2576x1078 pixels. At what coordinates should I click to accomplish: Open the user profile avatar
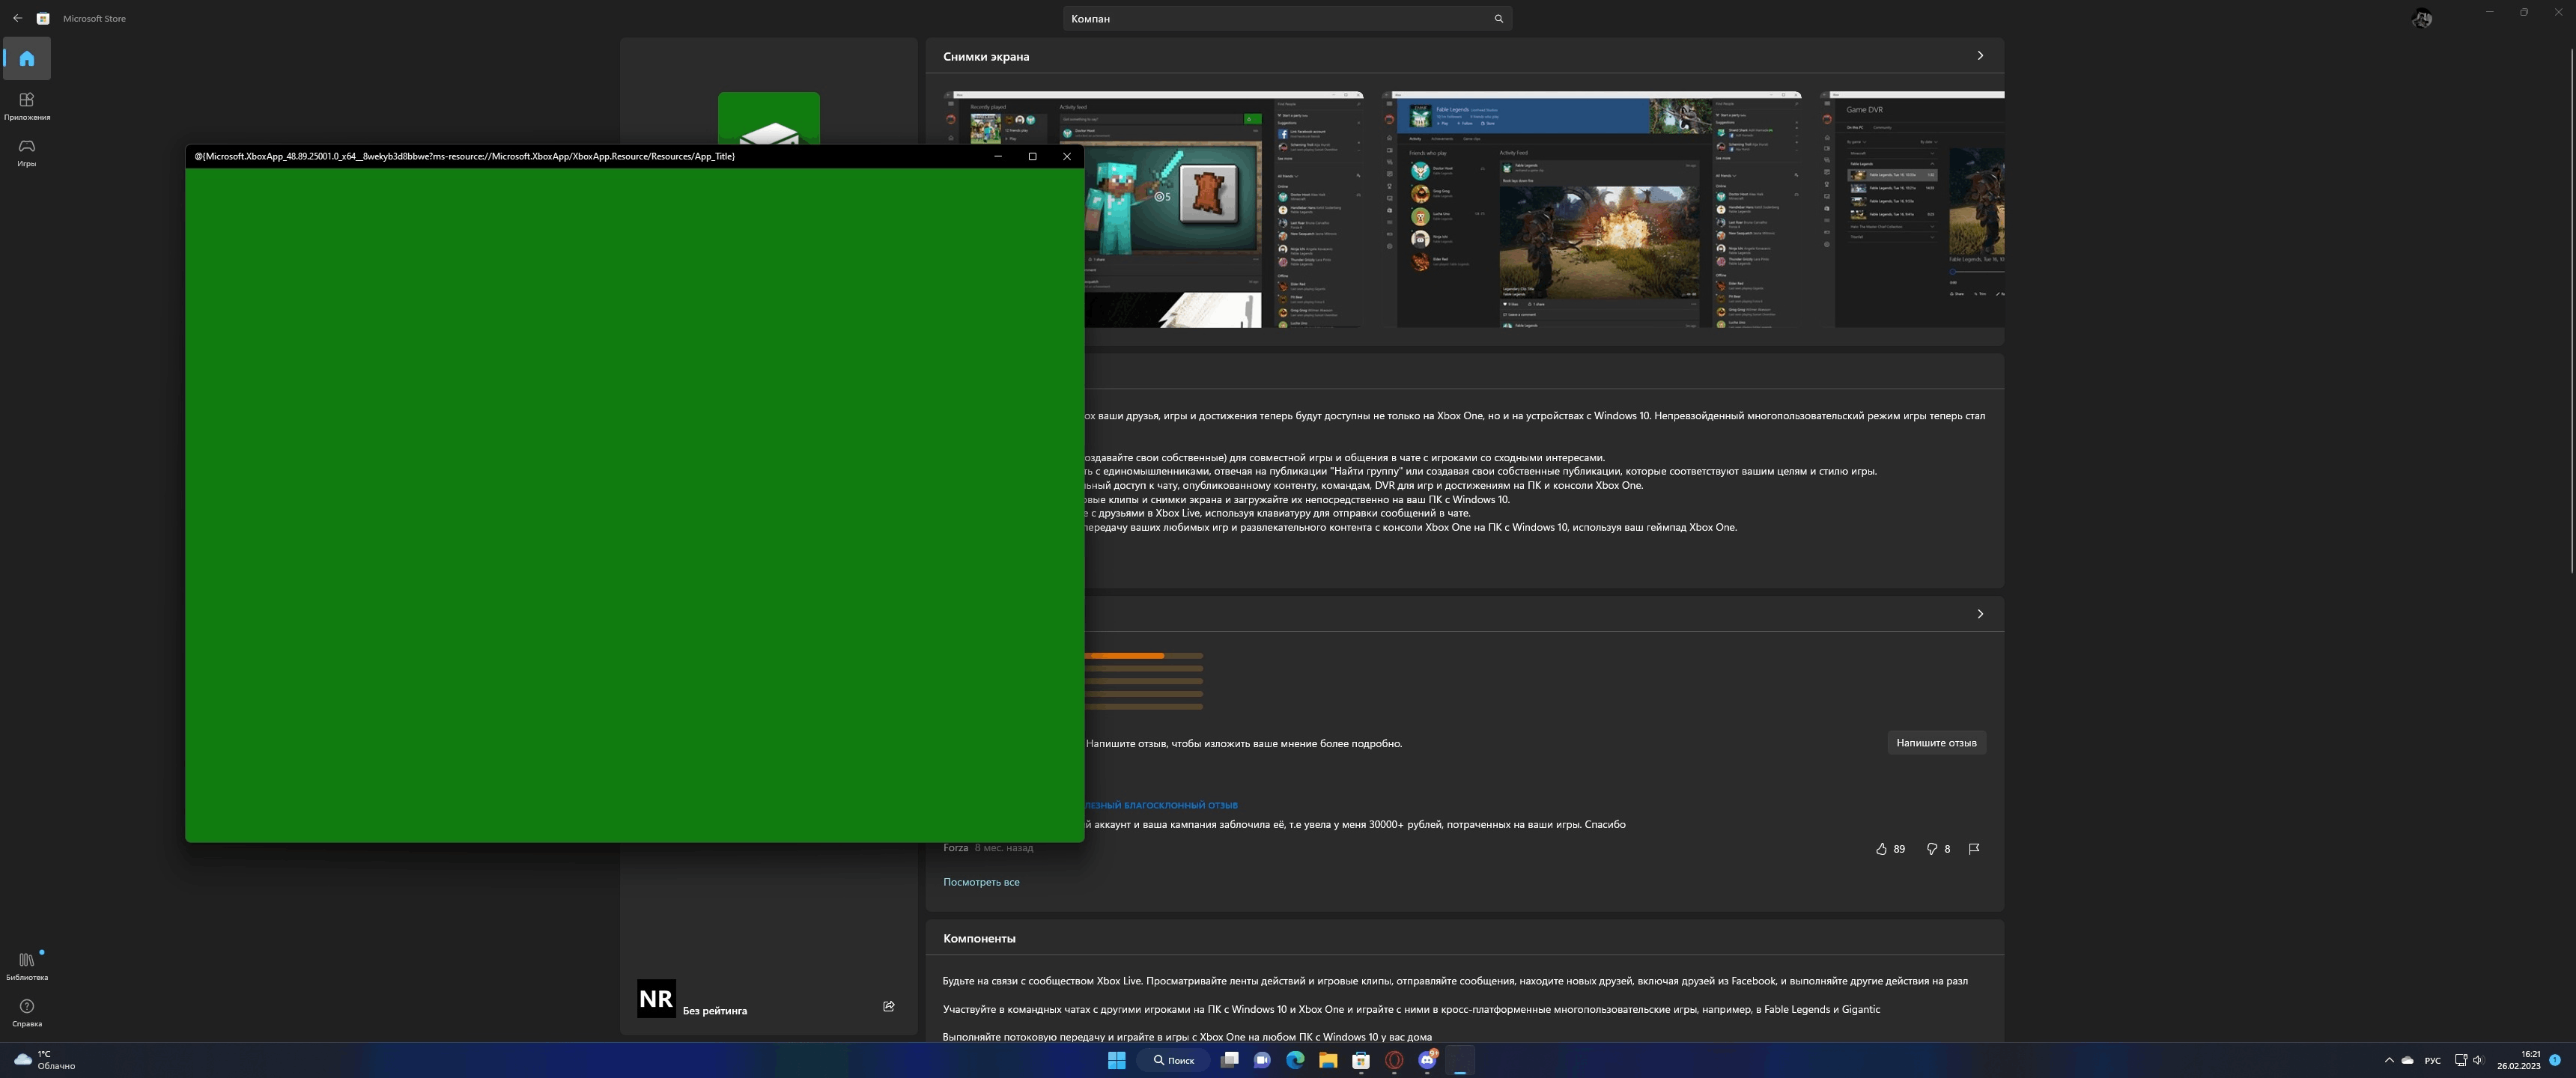tap(2422, 18)
